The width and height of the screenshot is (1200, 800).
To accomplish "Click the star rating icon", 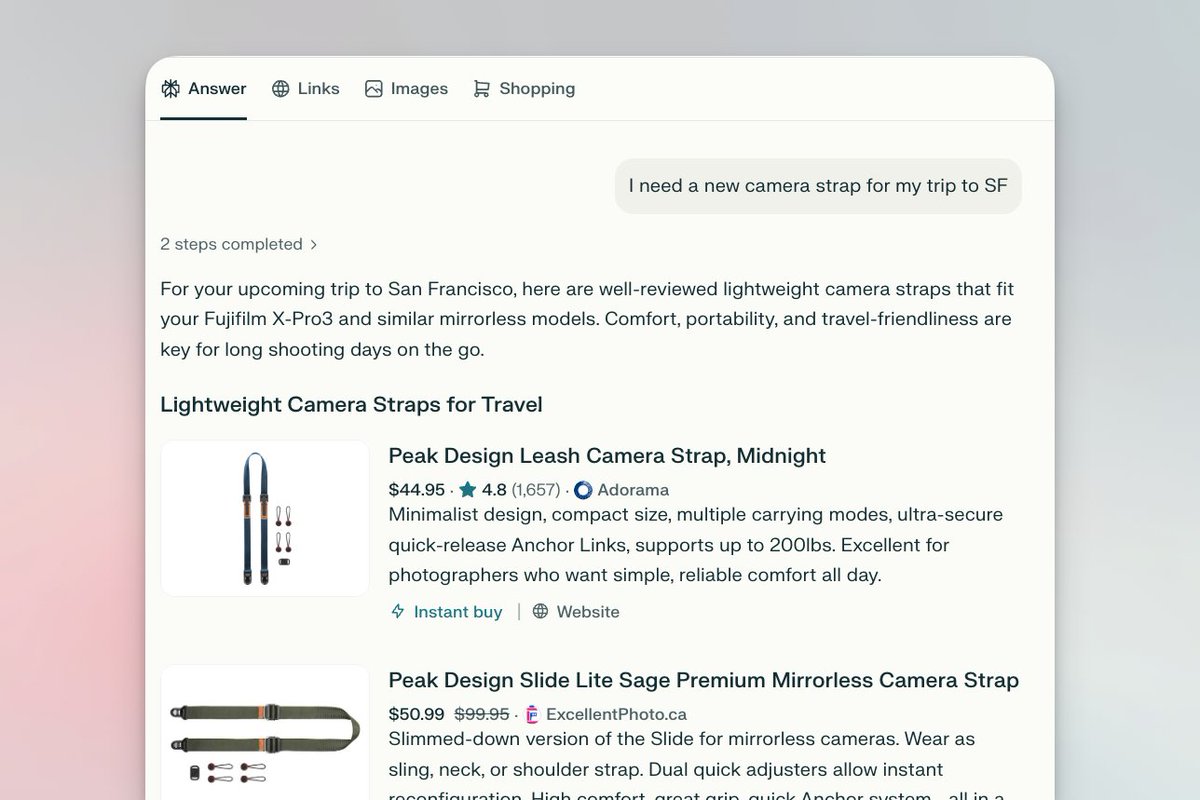I will [467, 490].
